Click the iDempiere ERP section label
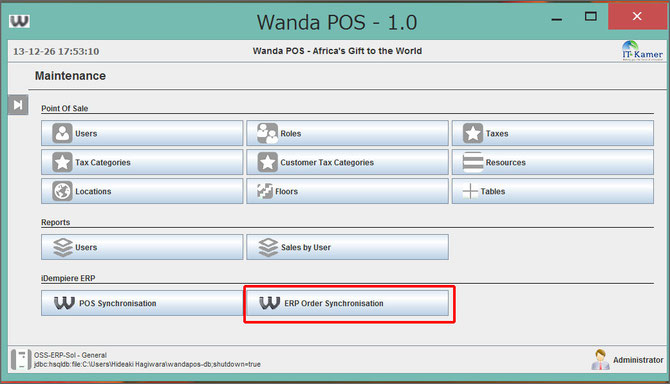The image size is (670, 384). (x=68, y=278)
